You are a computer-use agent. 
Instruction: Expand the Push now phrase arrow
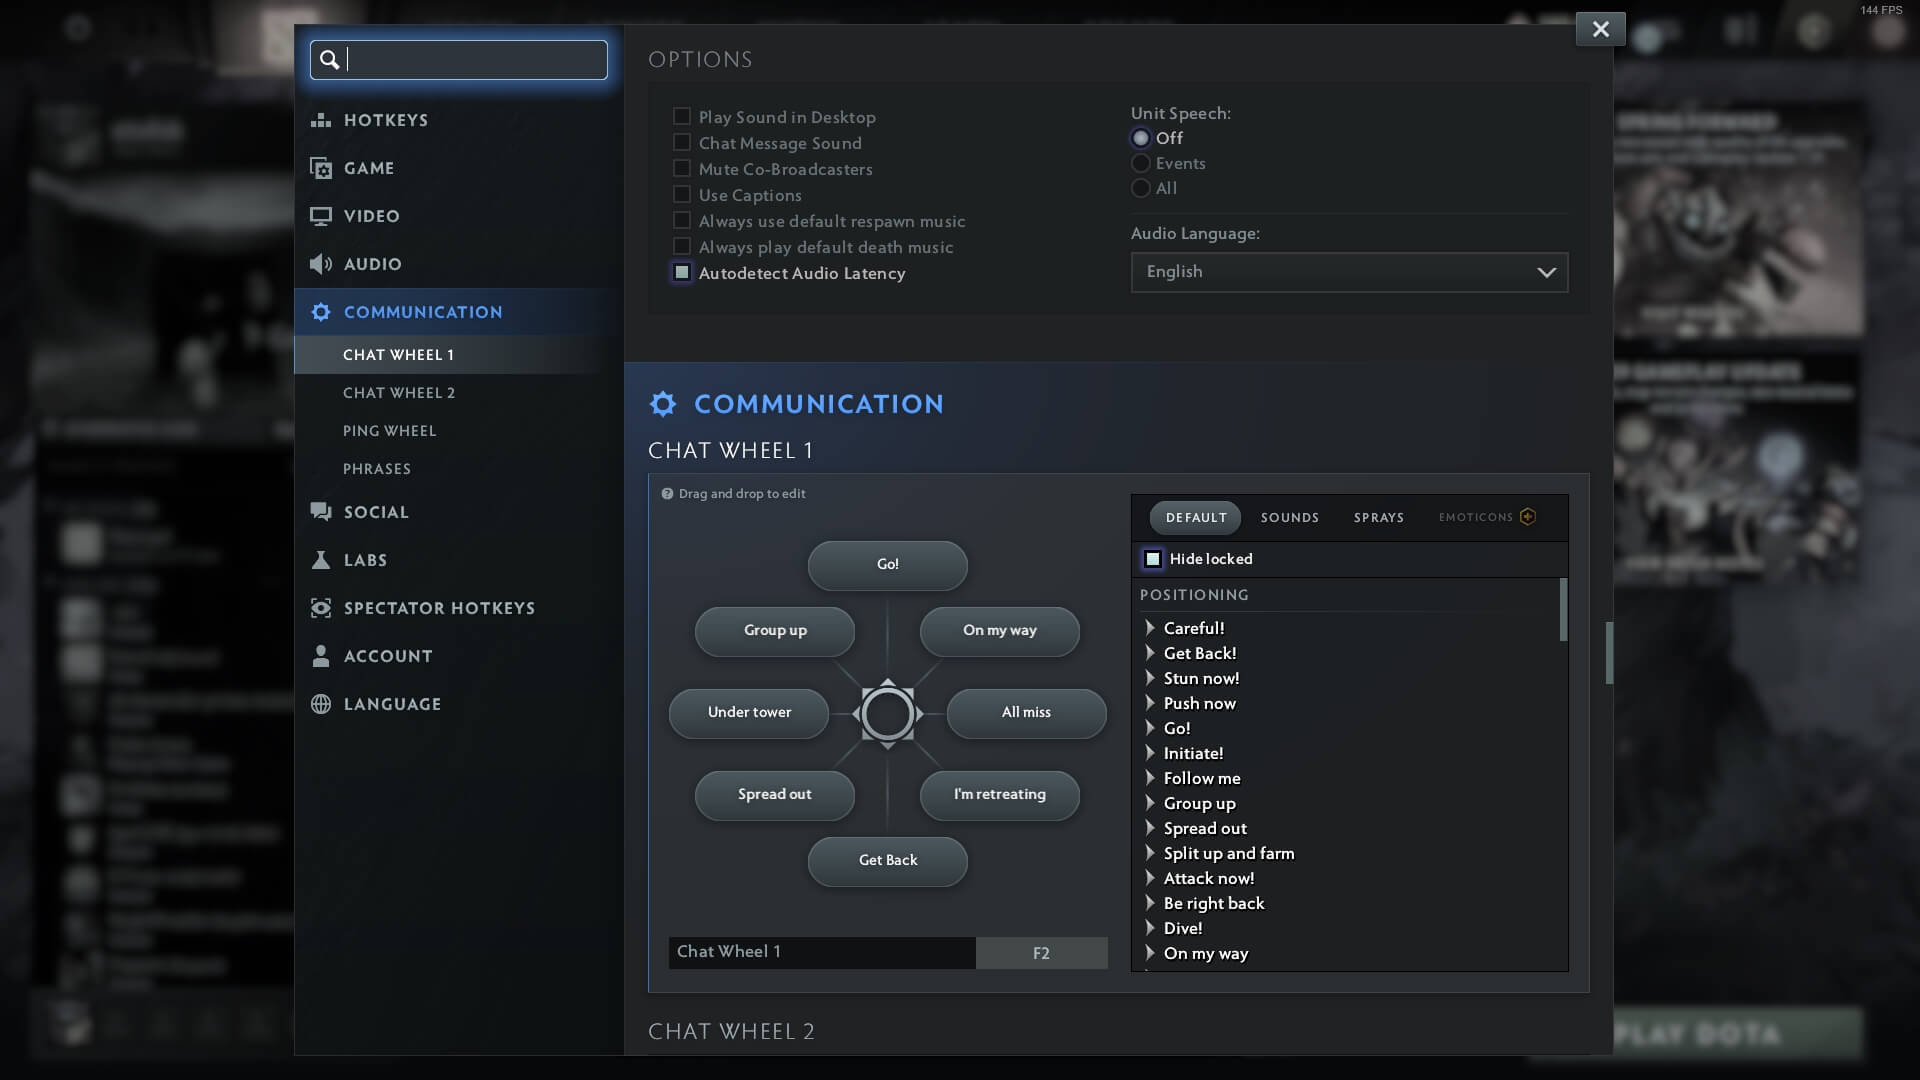[x=1150, y=703]
